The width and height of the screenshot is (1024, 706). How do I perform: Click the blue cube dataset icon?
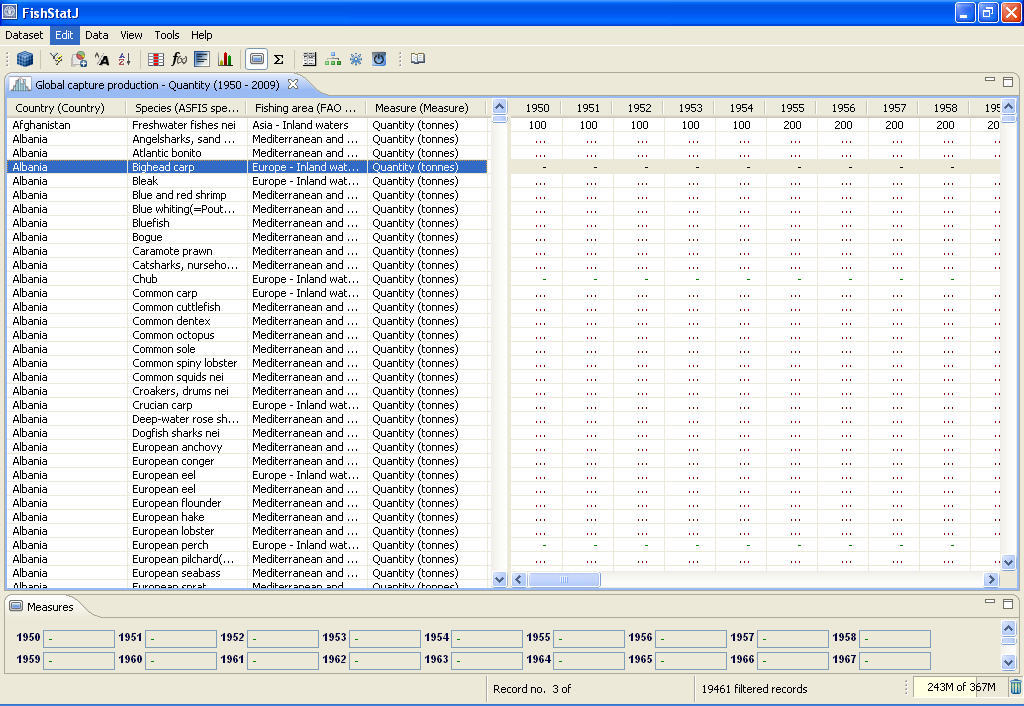(25, 58)
